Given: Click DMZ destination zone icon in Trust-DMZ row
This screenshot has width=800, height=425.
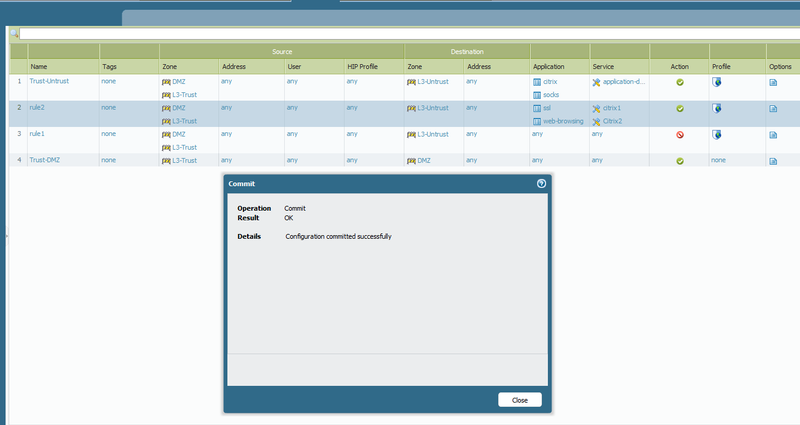Looking at the screenshot, I should tap(411, 161).
